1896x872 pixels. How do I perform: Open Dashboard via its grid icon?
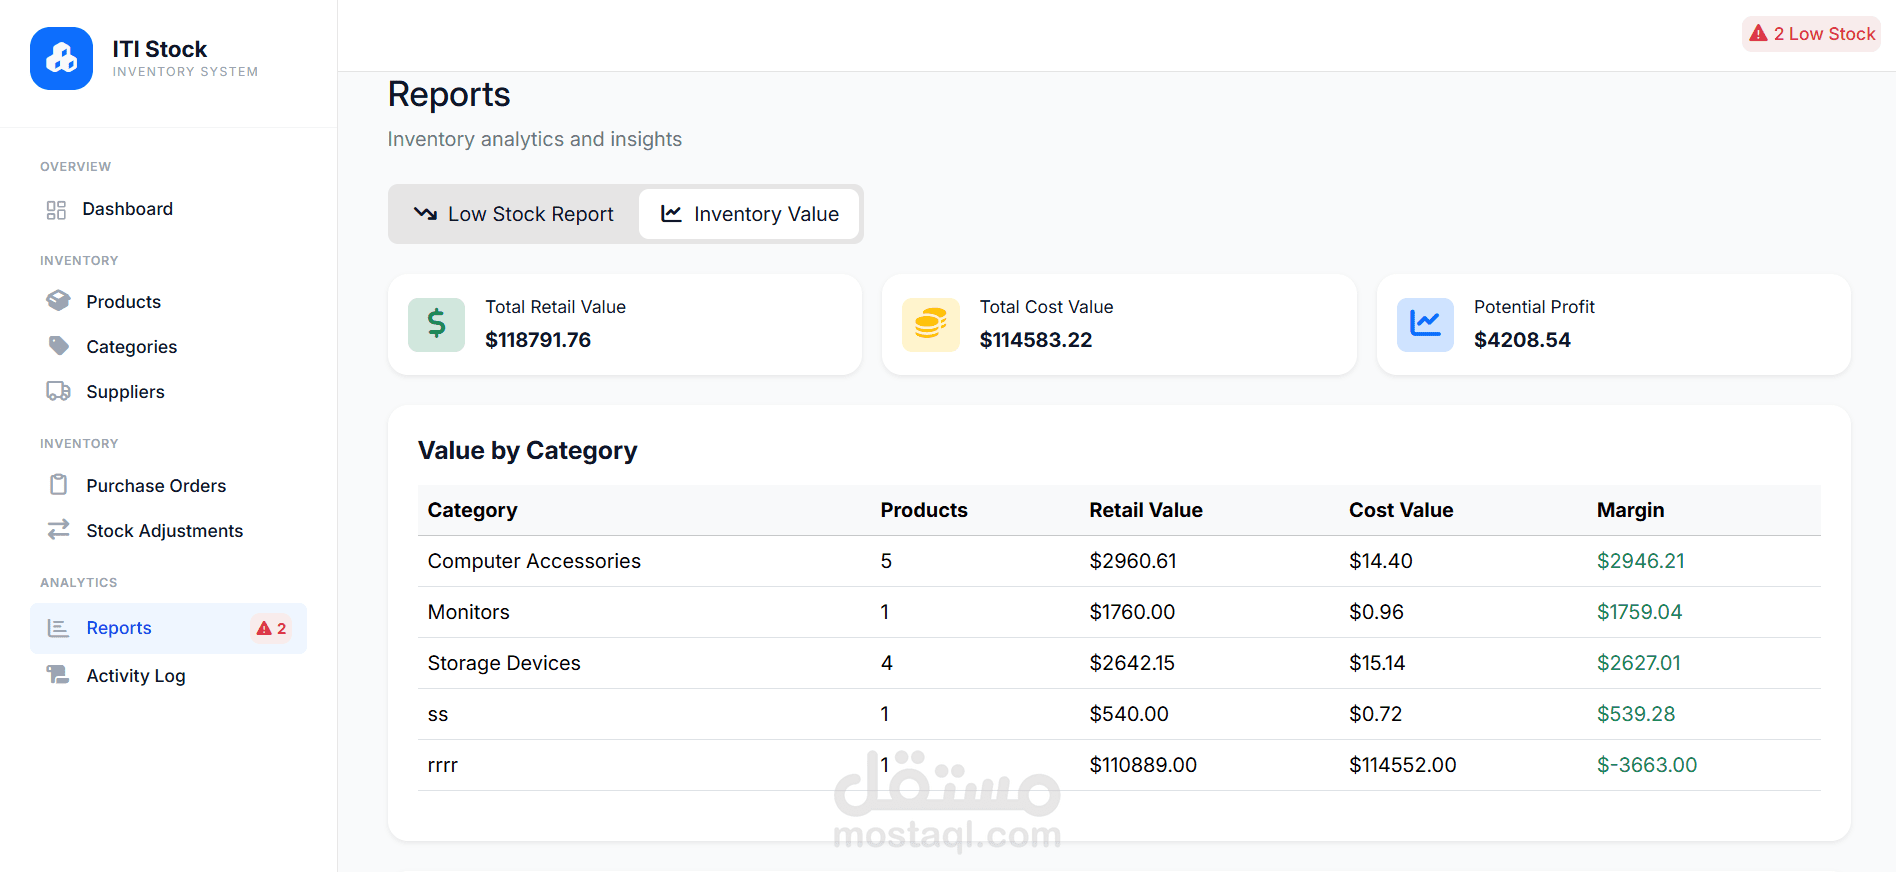point(56,210)
